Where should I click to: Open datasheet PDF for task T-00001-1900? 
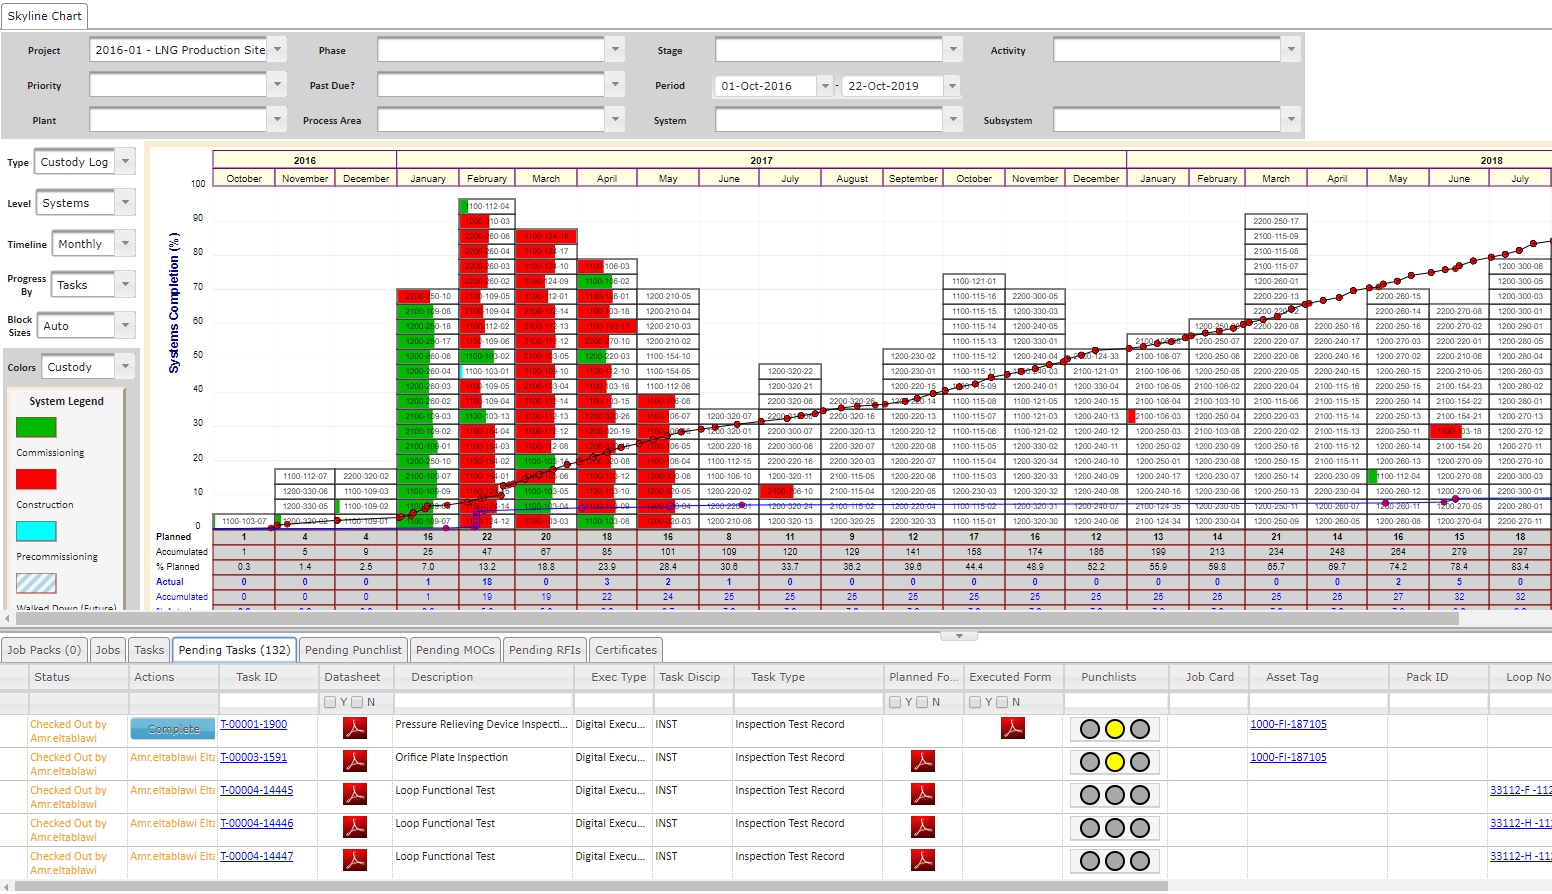coord(355,728)
